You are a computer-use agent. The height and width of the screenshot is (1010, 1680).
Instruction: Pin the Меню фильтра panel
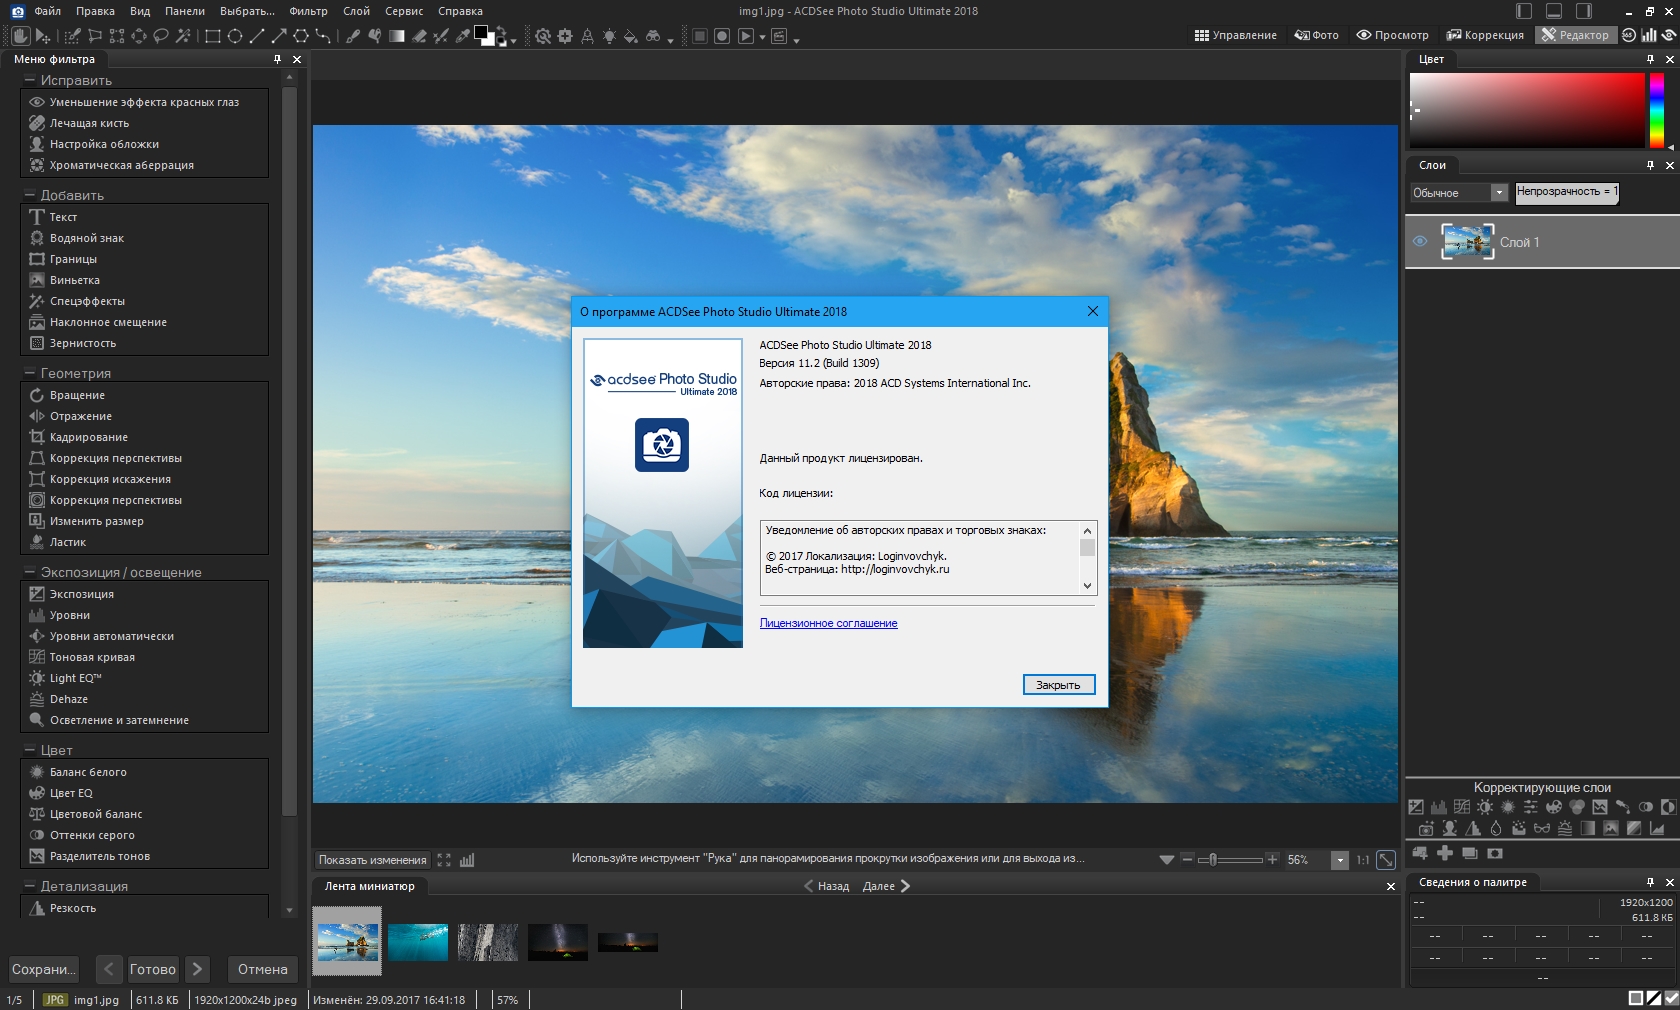[x=278, y=59]
